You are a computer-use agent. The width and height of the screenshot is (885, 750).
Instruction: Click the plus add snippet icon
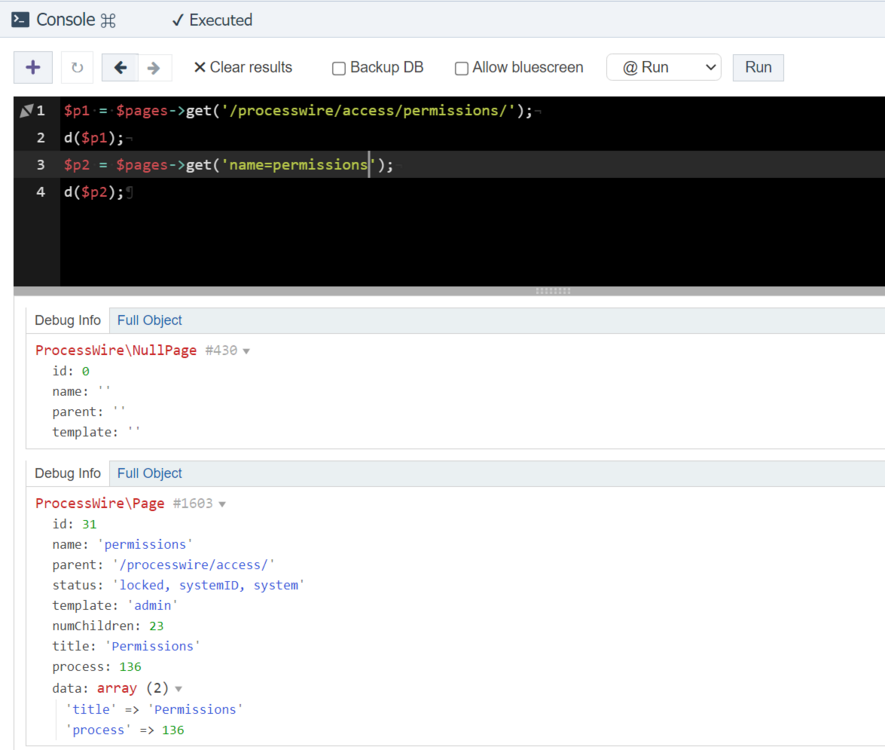coord(33,67)
